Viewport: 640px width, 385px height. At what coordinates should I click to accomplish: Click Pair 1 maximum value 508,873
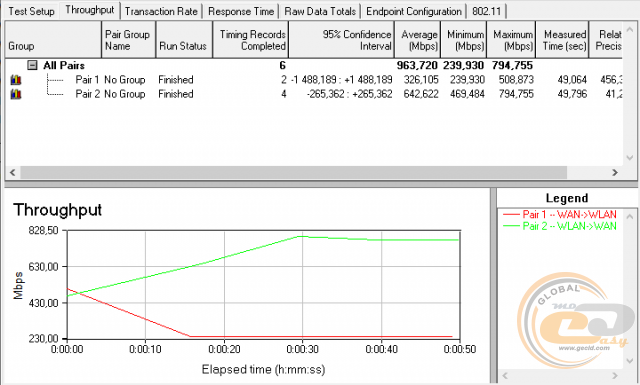point(516,80)
